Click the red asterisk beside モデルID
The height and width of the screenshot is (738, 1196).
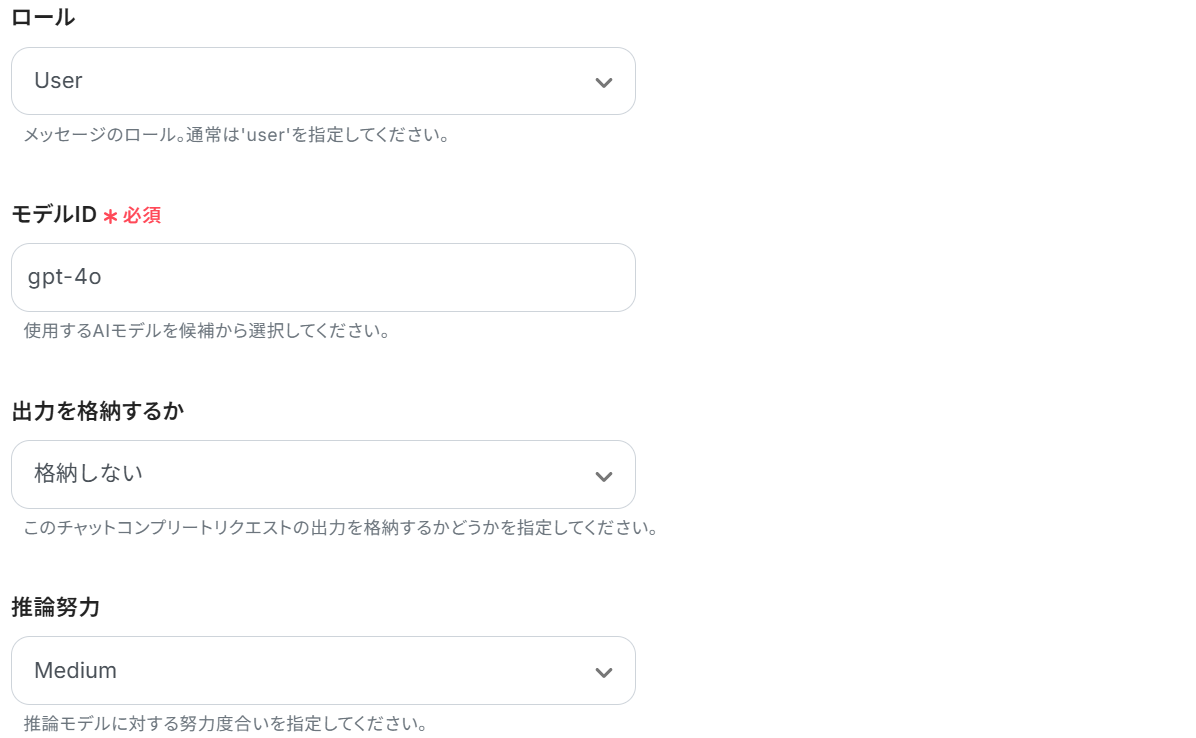(110, 215)
